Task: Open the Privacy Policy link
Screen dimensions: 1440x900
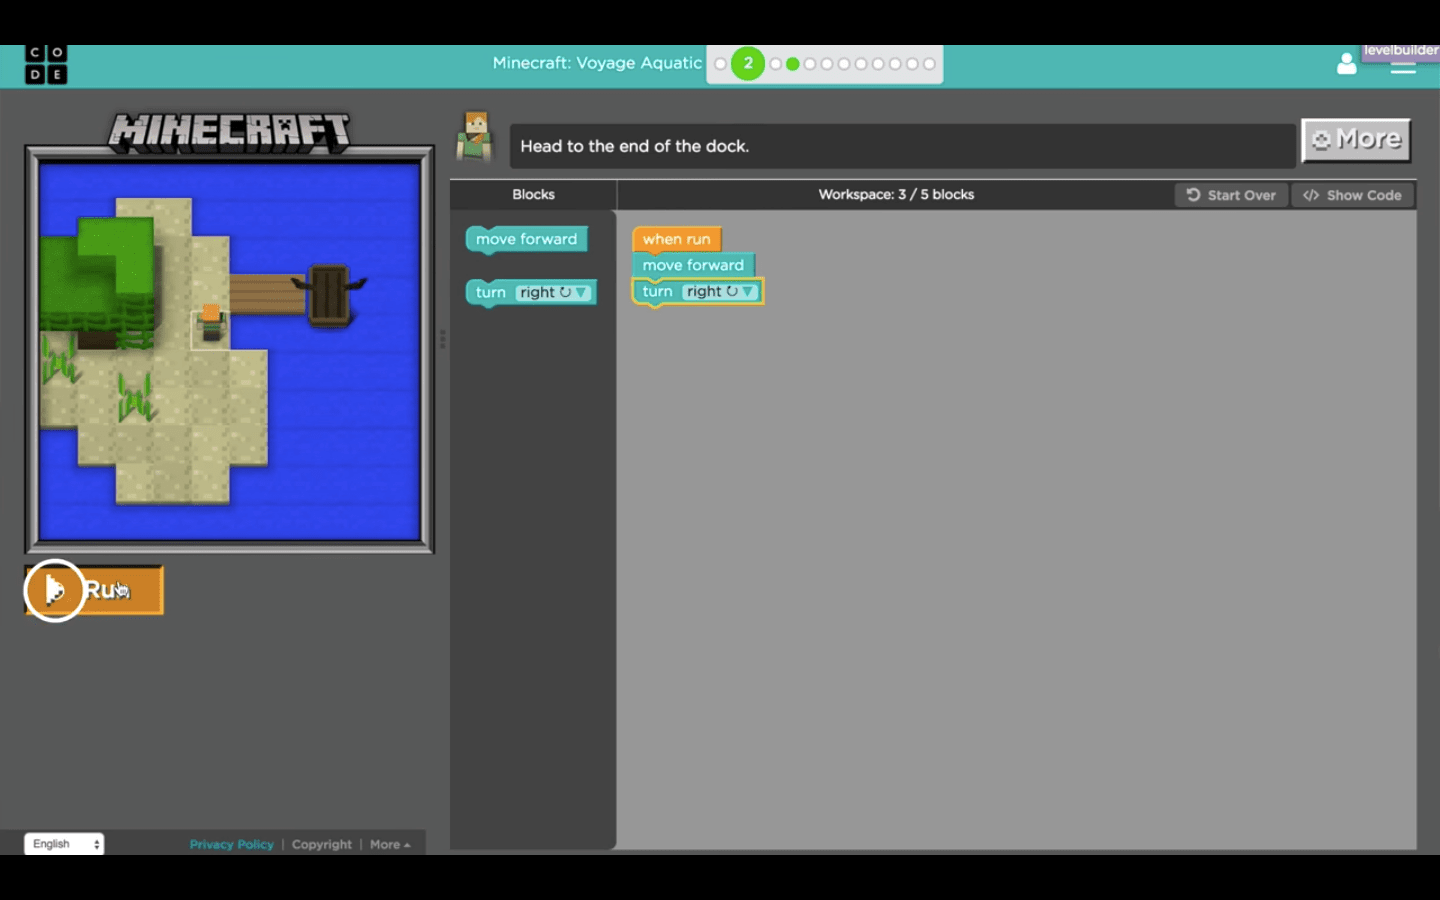Action: (x=231, y=844)
